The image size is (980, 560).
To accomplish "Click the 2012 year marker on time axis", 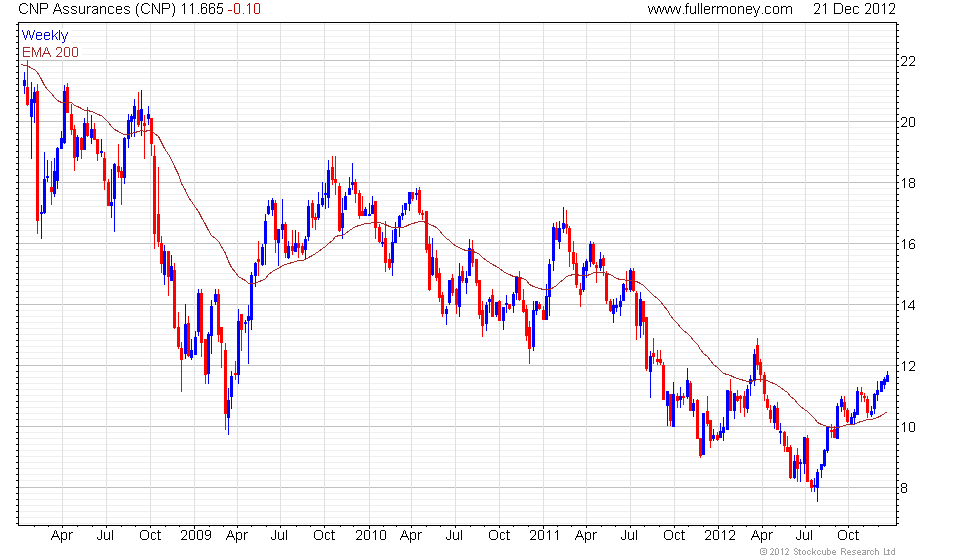I will (719, 536).
